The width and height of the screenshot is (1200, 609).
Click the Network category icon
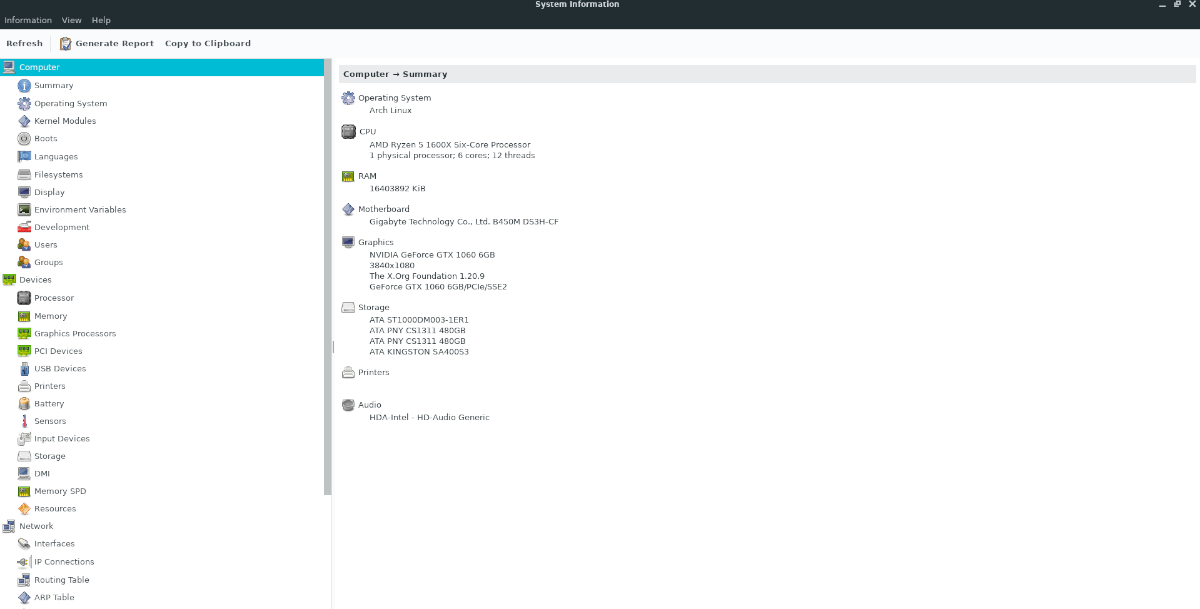(9, 526)
